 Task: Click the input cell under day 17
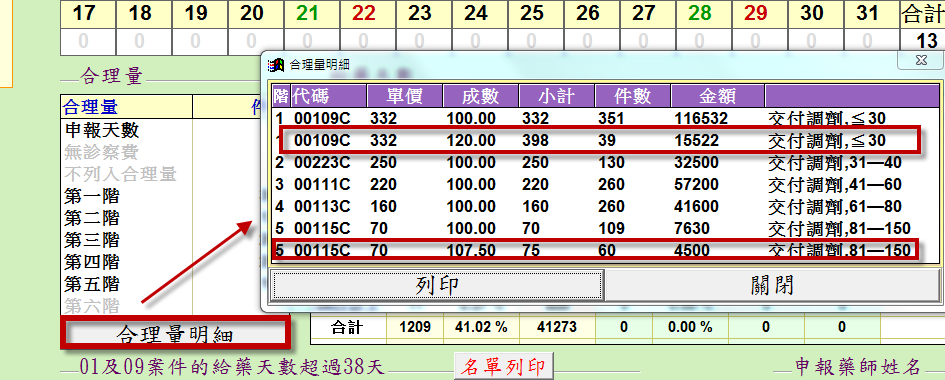83,42
